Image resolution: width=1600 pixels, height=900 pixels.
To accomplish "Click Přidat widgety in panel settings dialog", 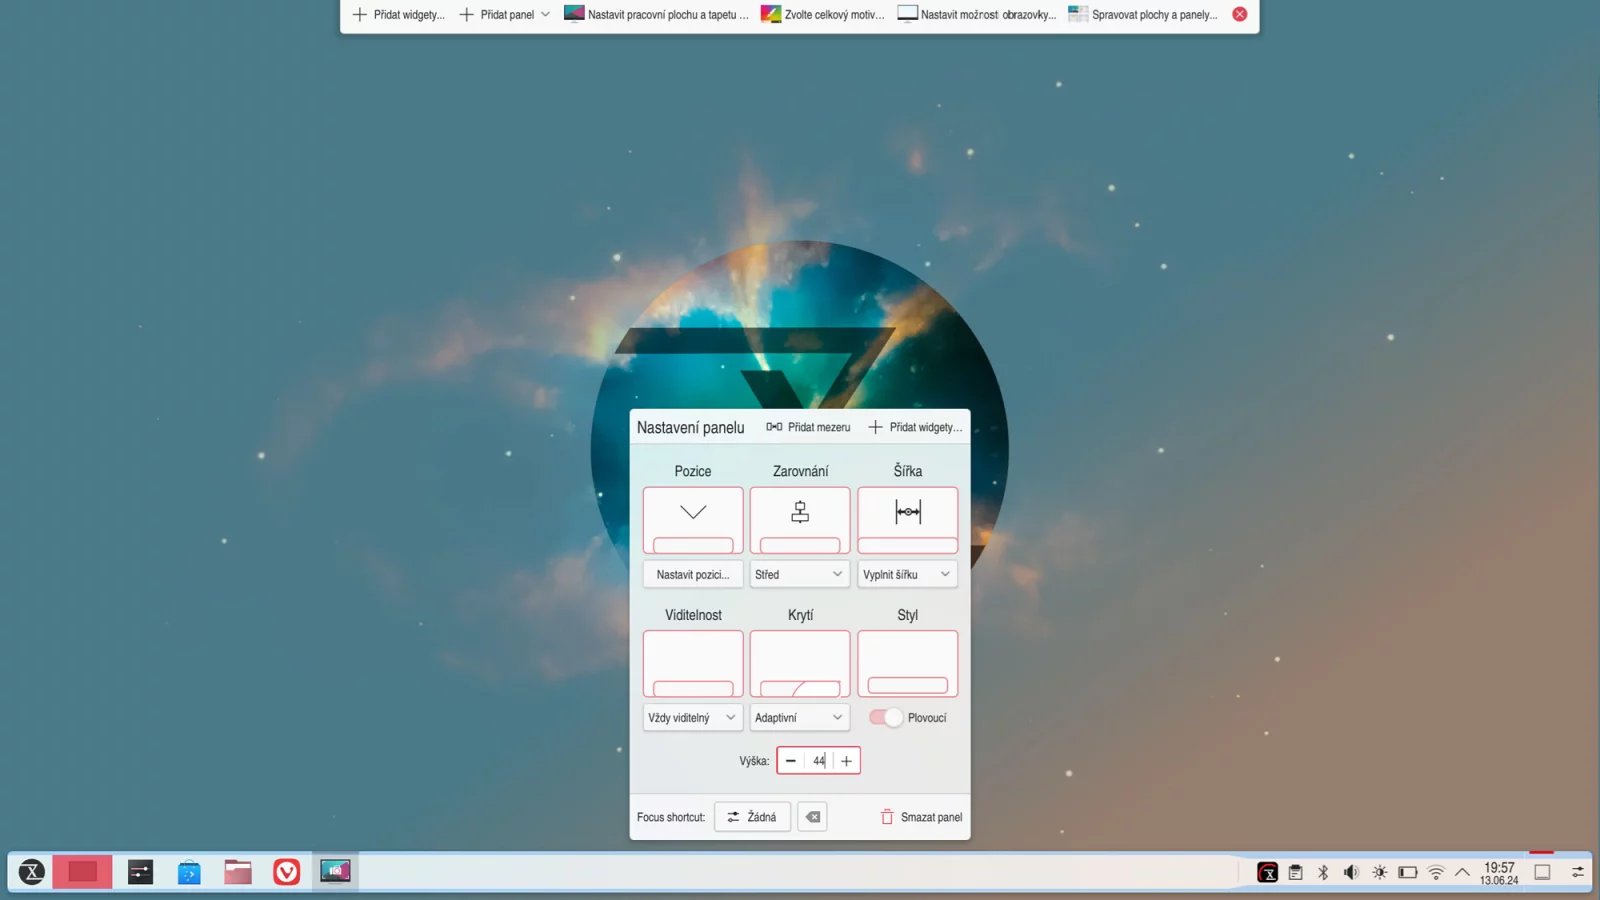I will 915,427.
